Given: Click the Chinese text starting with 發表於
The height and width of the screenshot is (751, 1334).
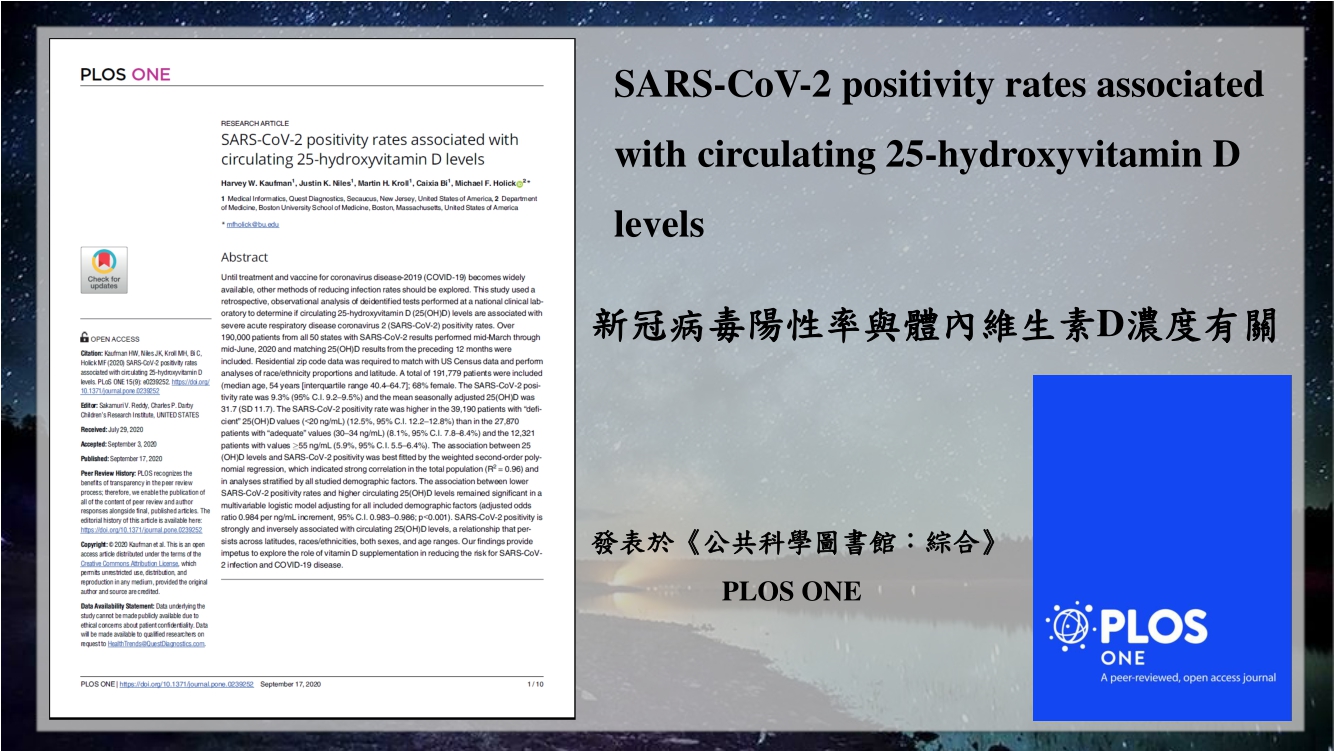Looking at the screenshot, I should point(794,544).
